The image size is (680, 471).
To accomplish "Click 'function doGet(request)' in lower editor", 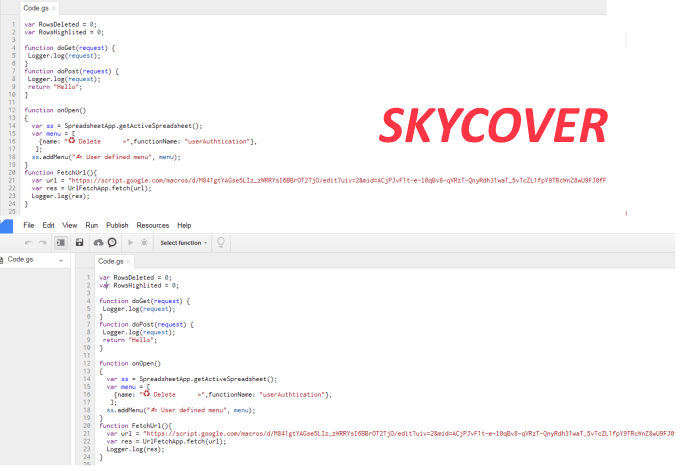I will tap(141, 301).
